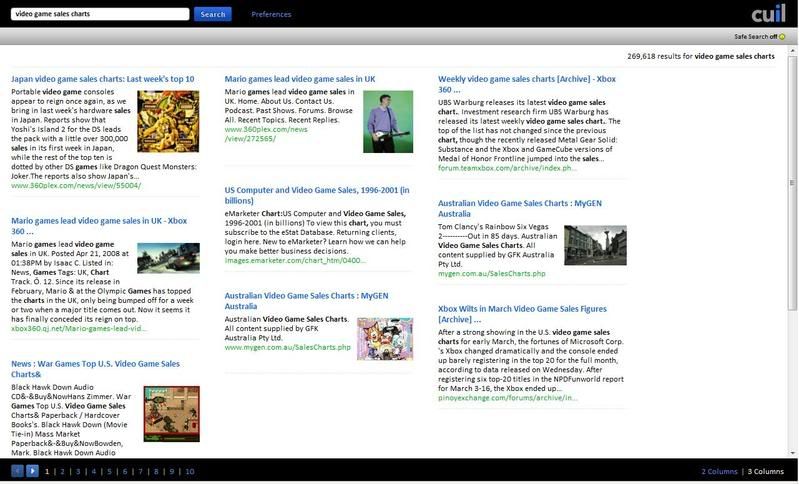Screen dimensions: 799x484
Task: Go to previous results page arrow
Action: click(x=17, y=471)
